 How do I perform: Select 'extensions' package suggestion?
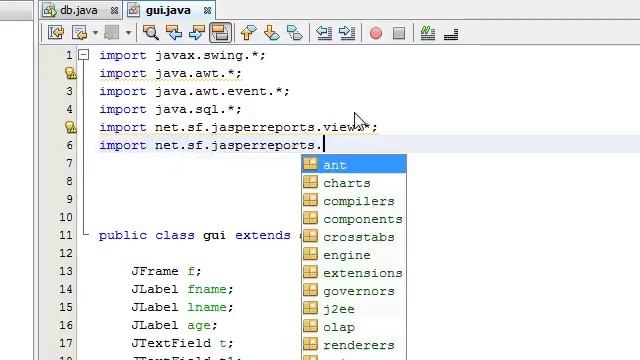click(x=354, y=272)
